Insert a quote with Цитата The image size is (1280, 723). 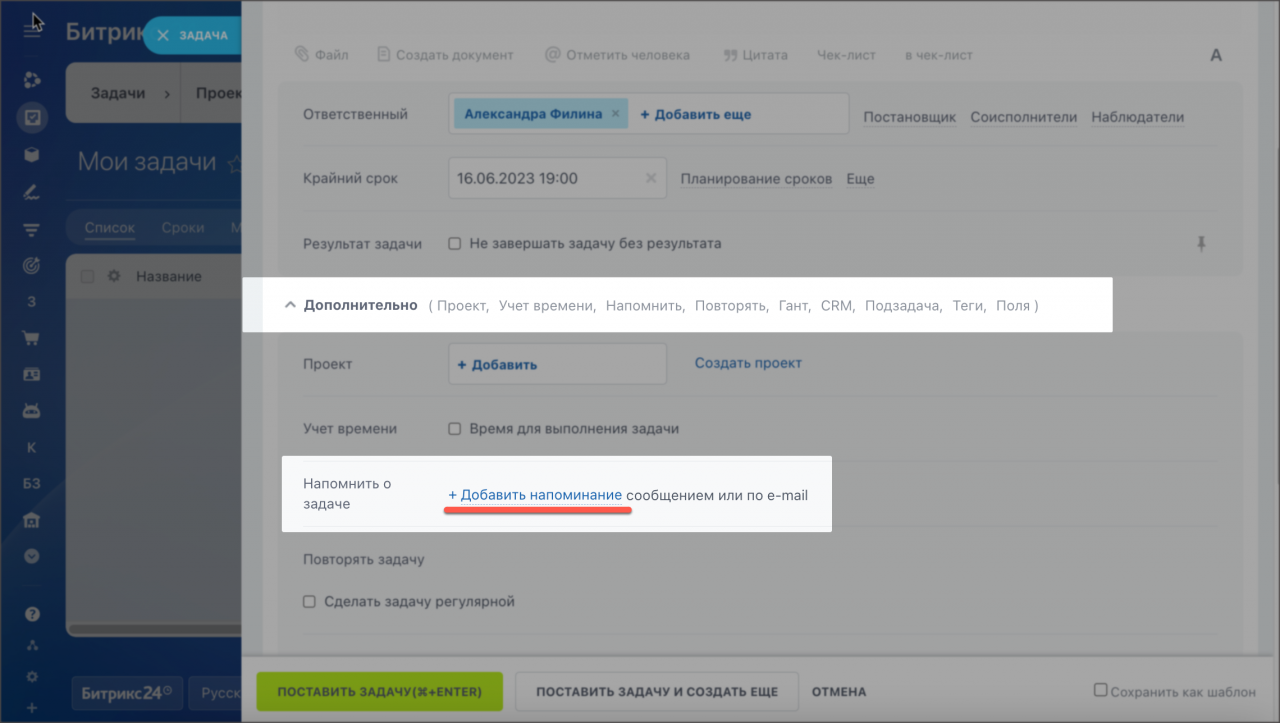755,55
